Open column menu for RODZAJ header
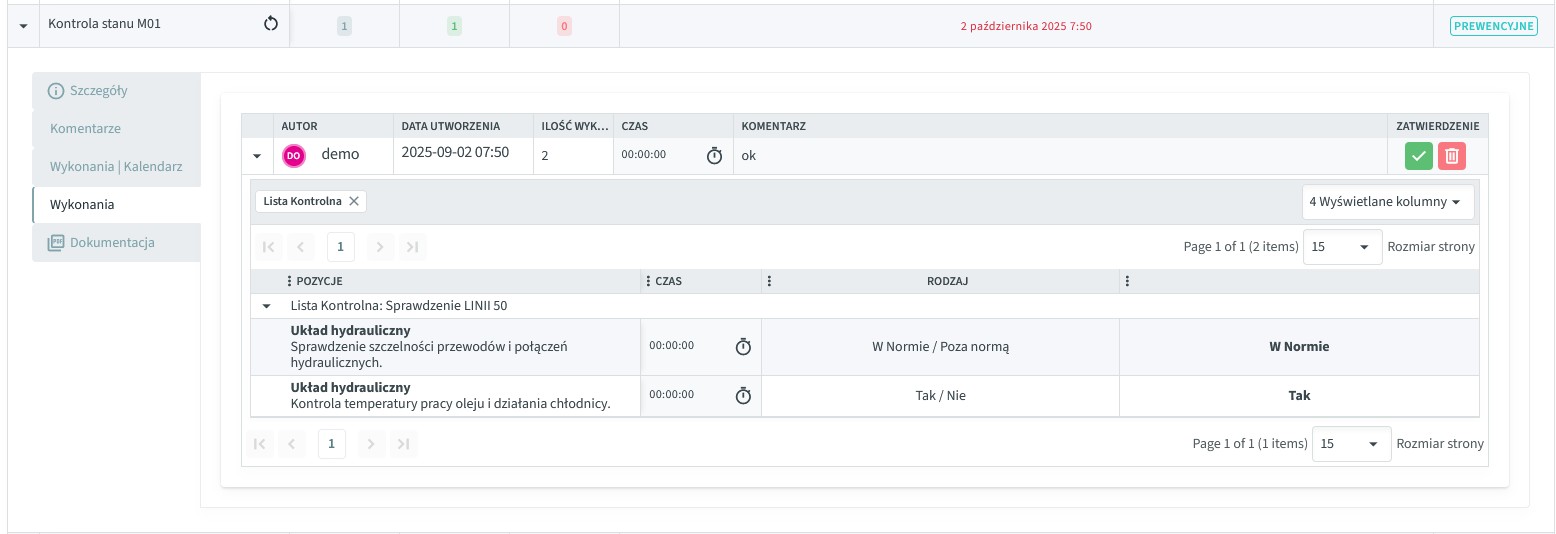 pos(769,282)
